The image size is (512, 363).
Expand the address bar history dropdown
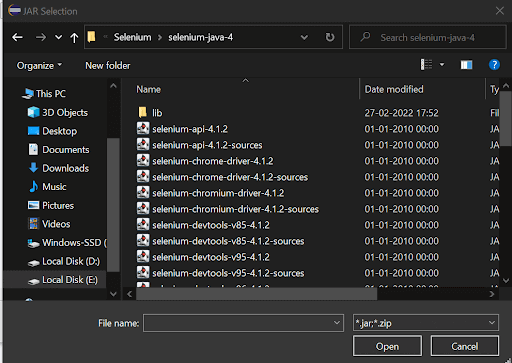[304, 37]
